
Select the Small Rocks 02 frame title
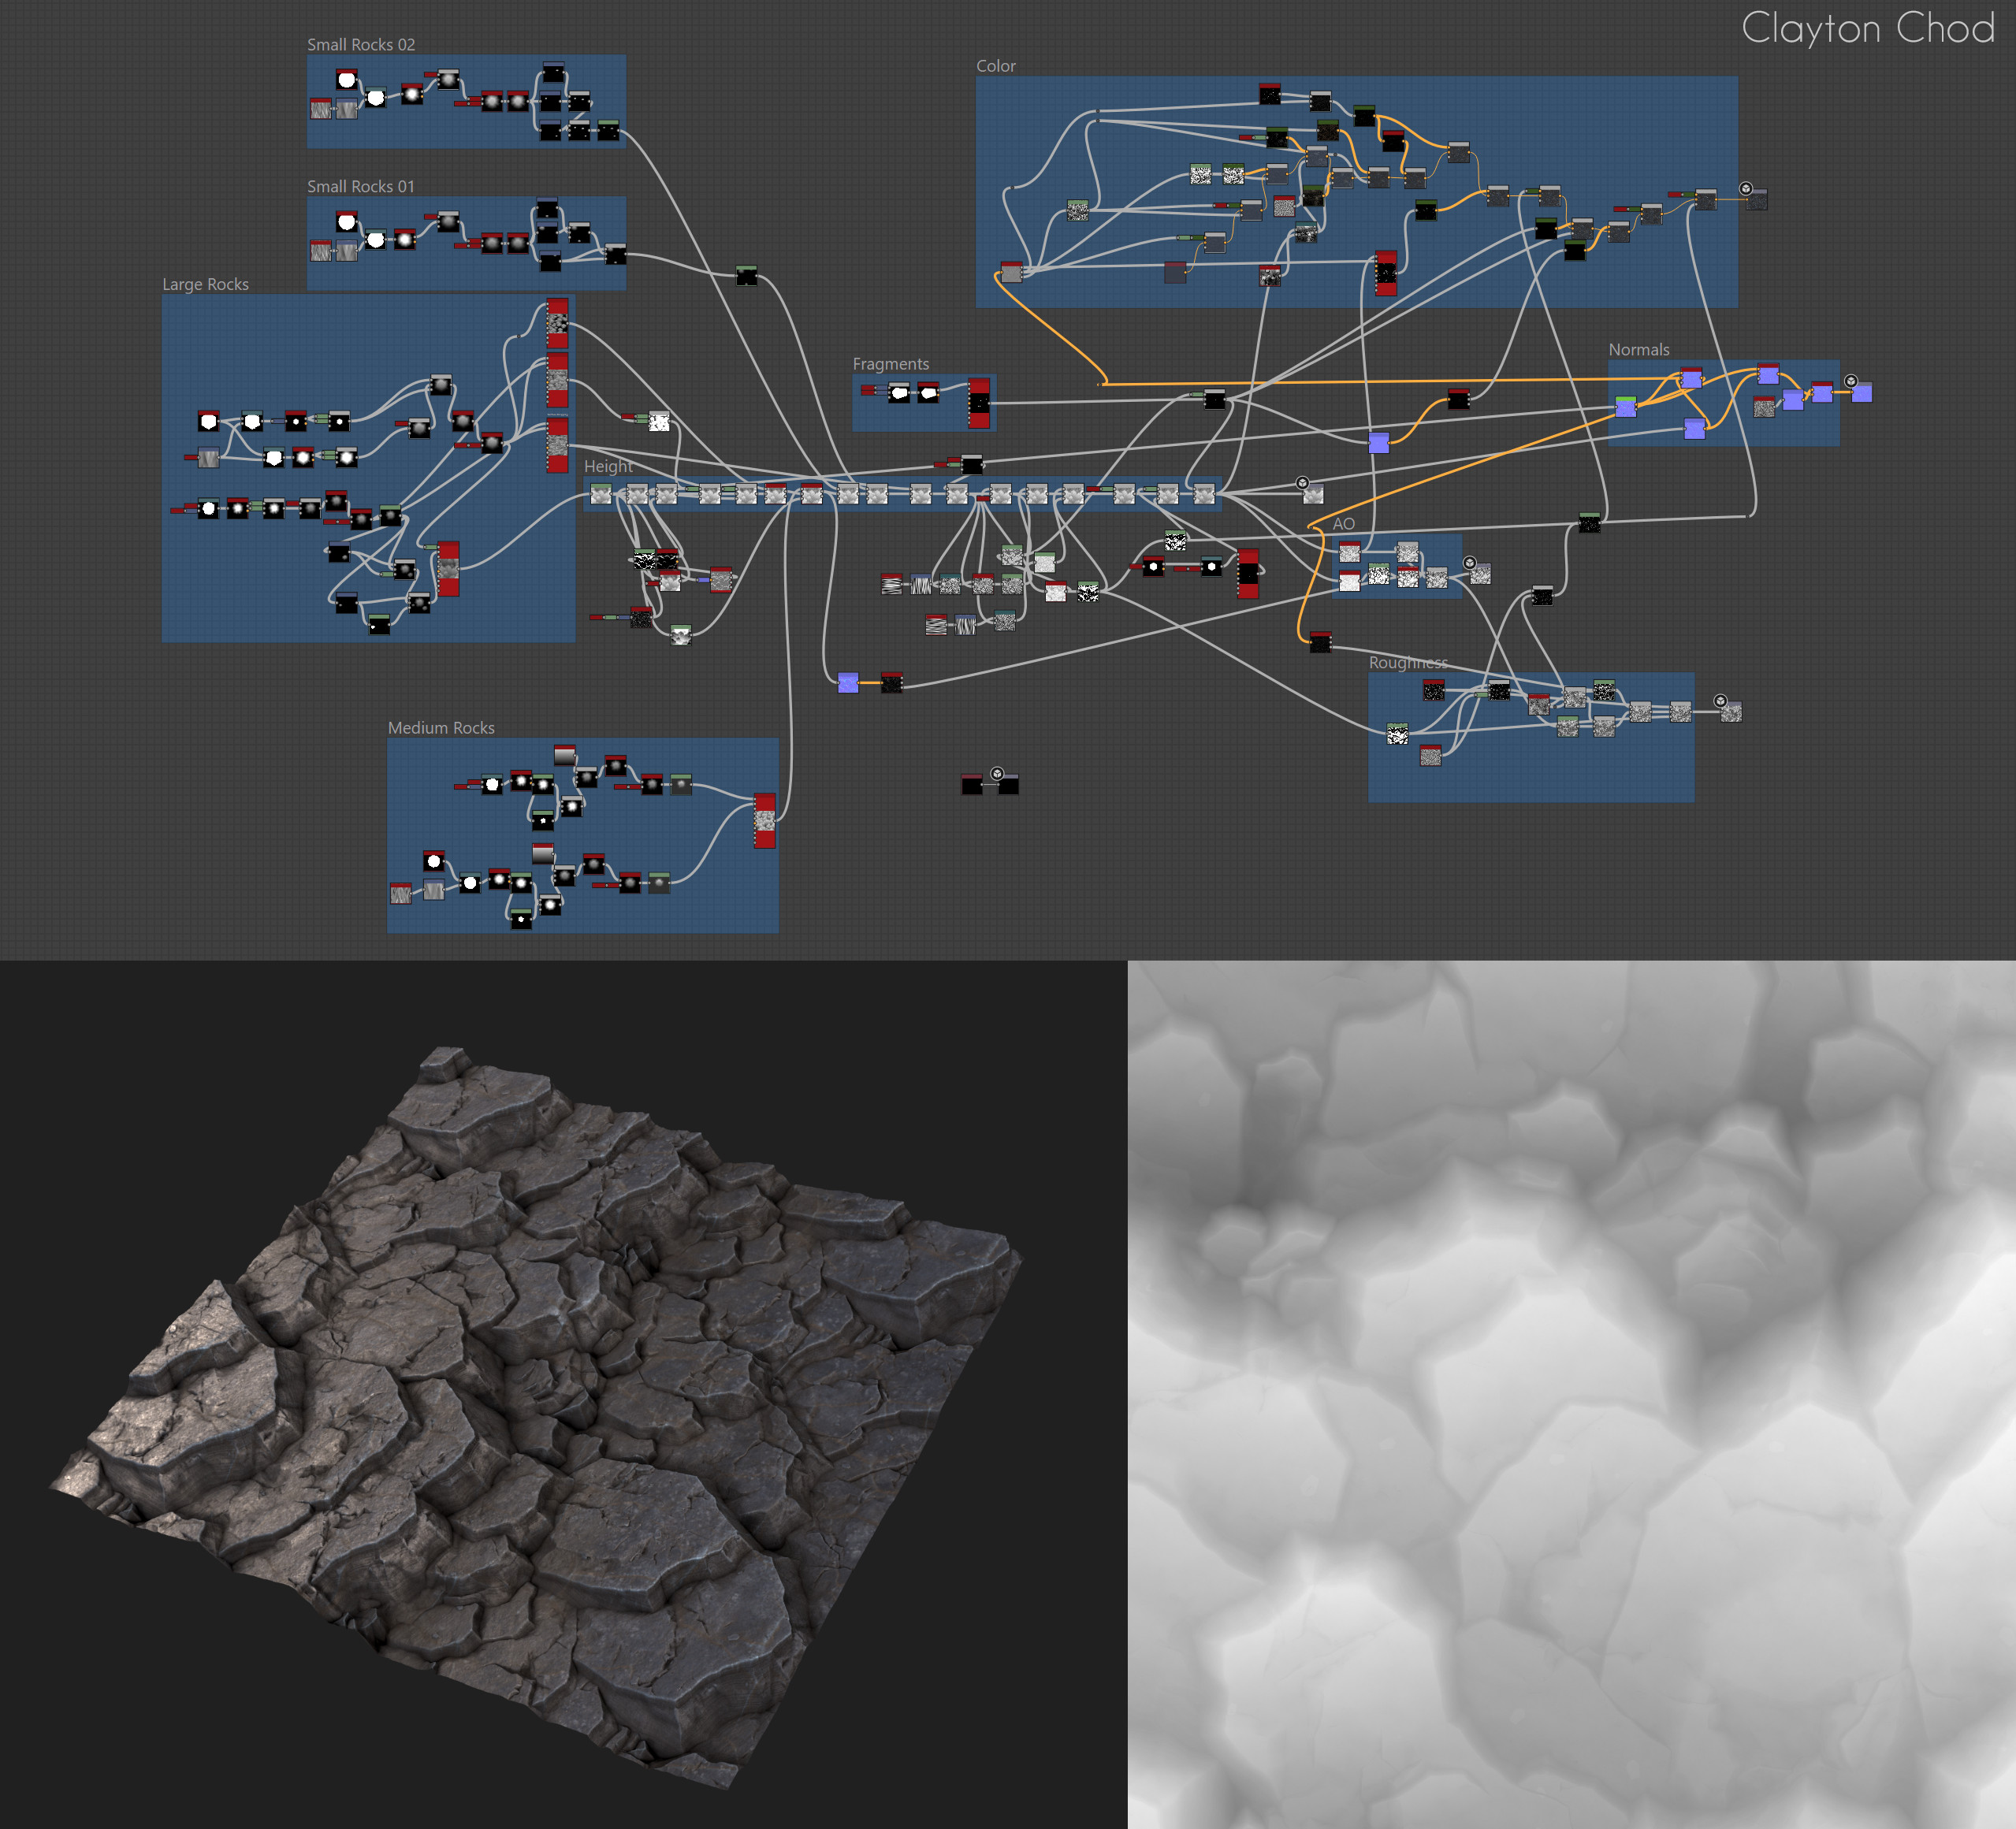click(x=360, y=45)
